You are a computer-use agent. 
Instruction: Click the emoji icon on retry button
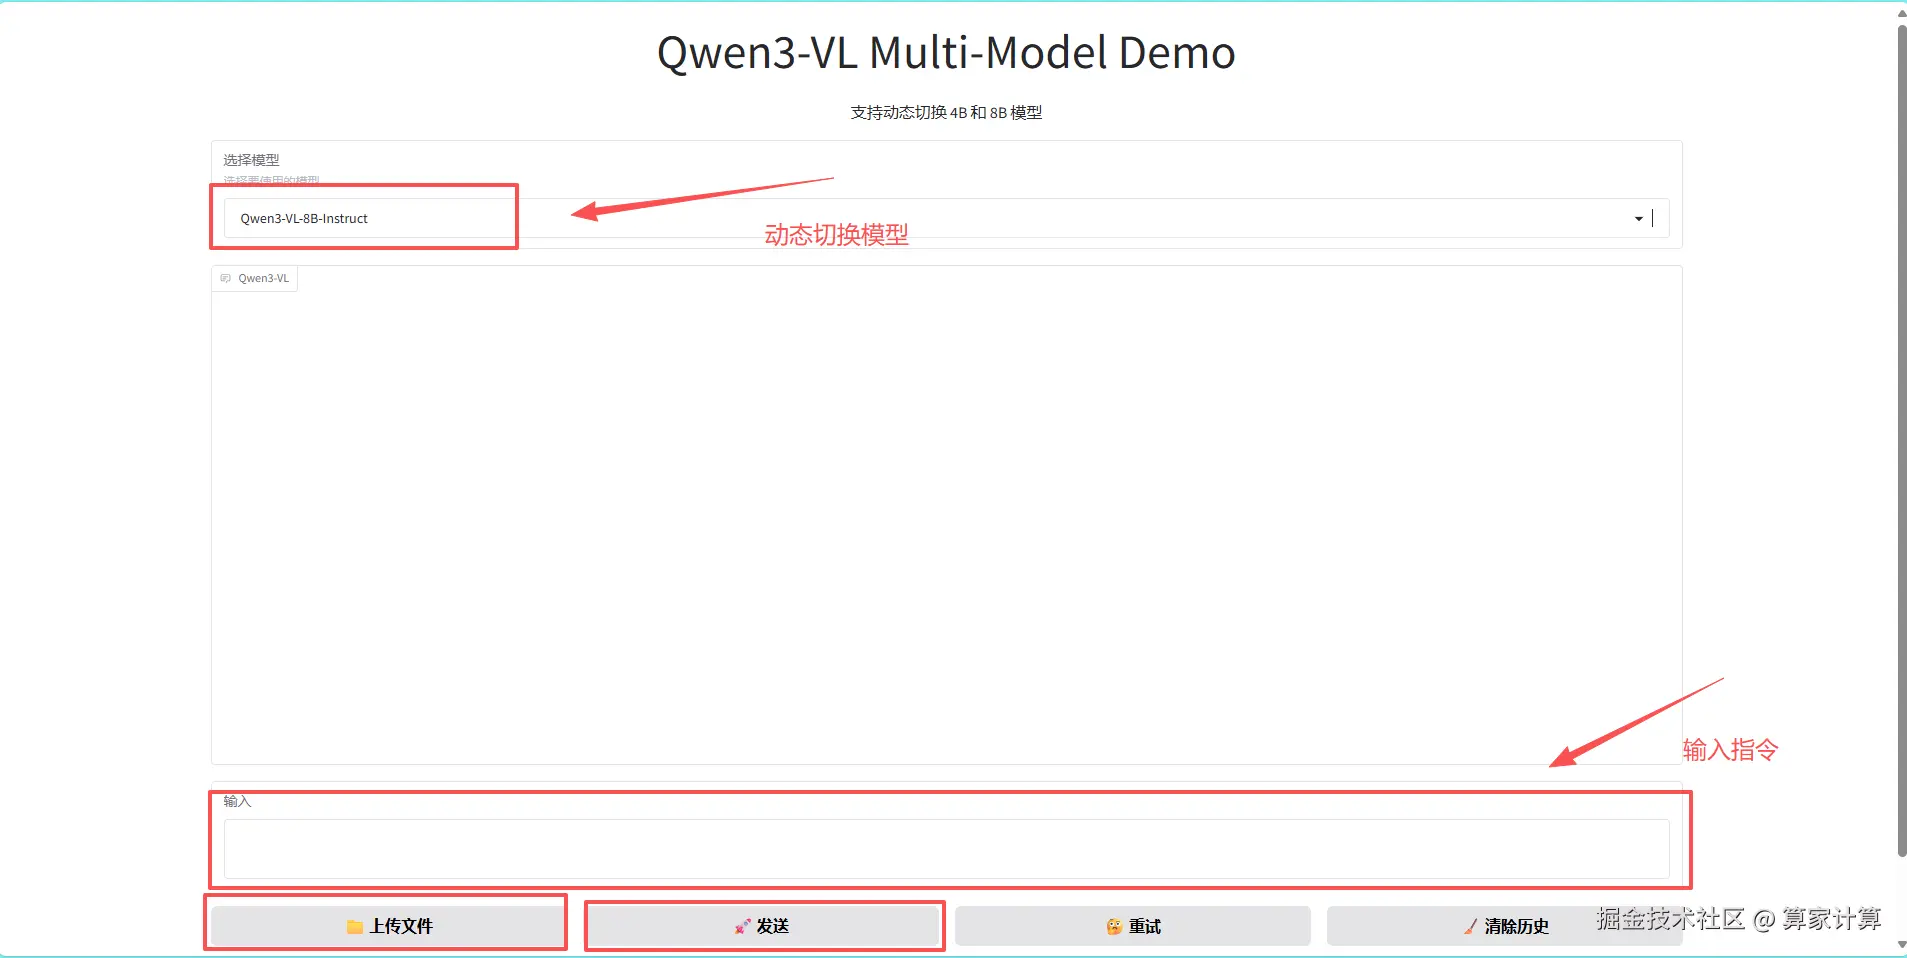pos(1114,927)
